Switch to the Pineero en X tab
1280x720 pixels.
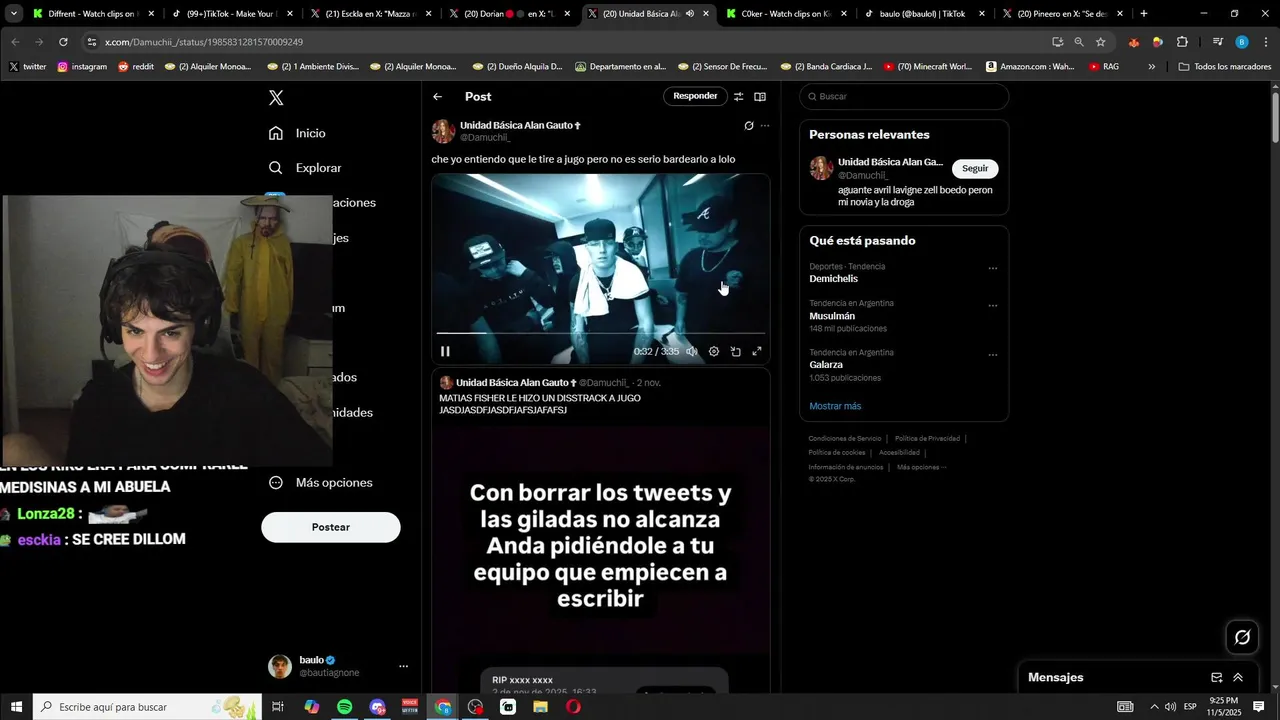click(1062, 14)
